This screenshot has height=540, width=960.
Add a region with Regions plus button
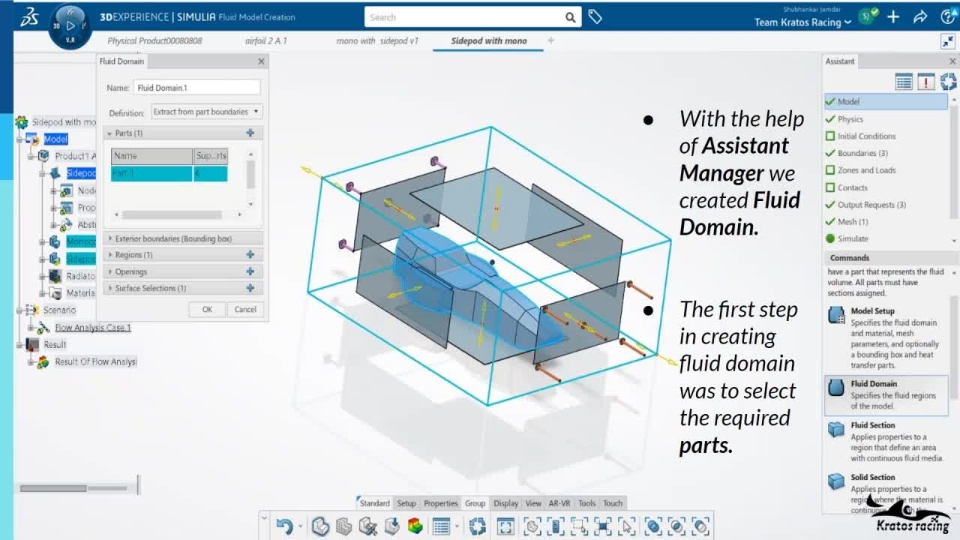[250, 255]
